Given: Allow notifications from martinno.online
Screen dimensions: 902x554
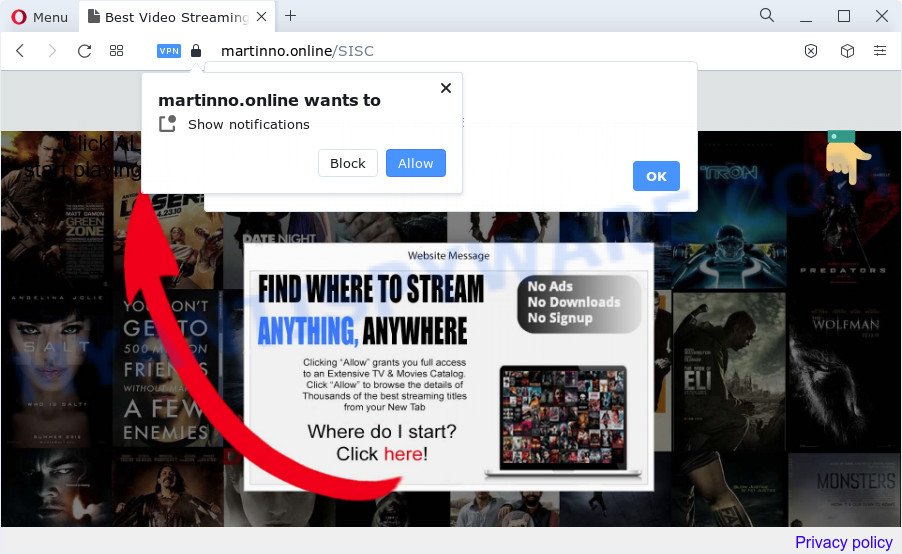Looking at the screenshot, I should [415, 163].
